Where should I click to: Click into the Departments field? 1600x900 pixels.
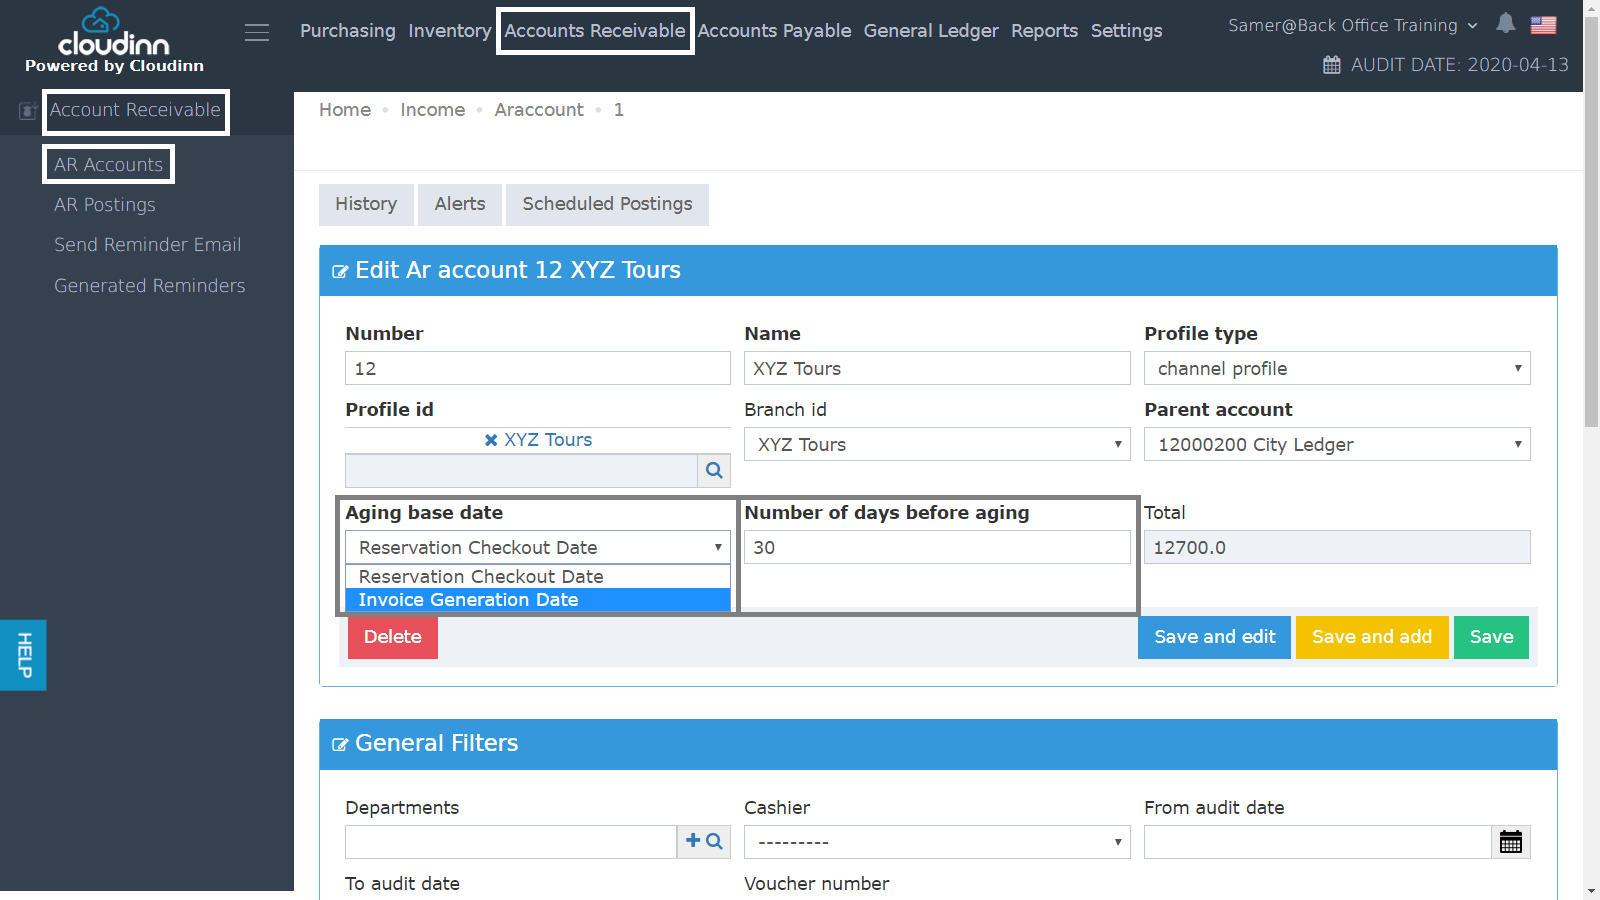[x=511, y=842]
